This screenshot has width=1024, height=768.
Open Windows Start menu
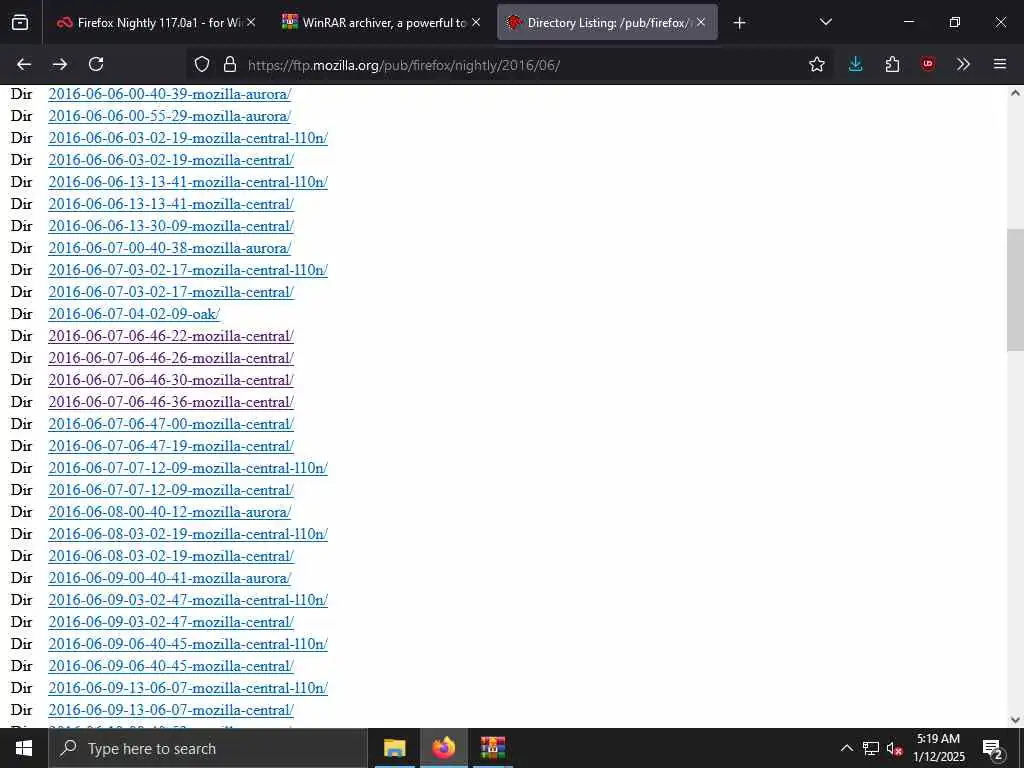pyautogui.click(x=24, y=748)
